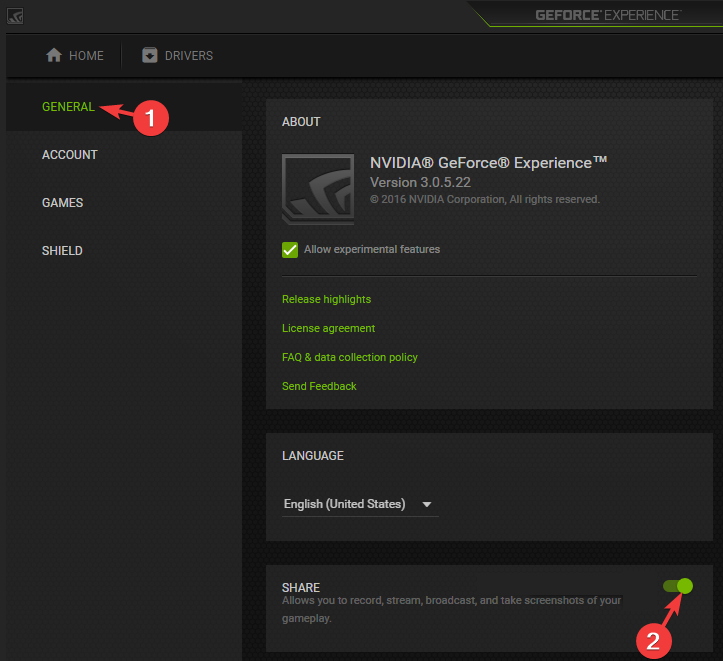The width and height of the screenshot is (723, 661).
Task: Click the SHARE section heading
Action: coord(301,587)
